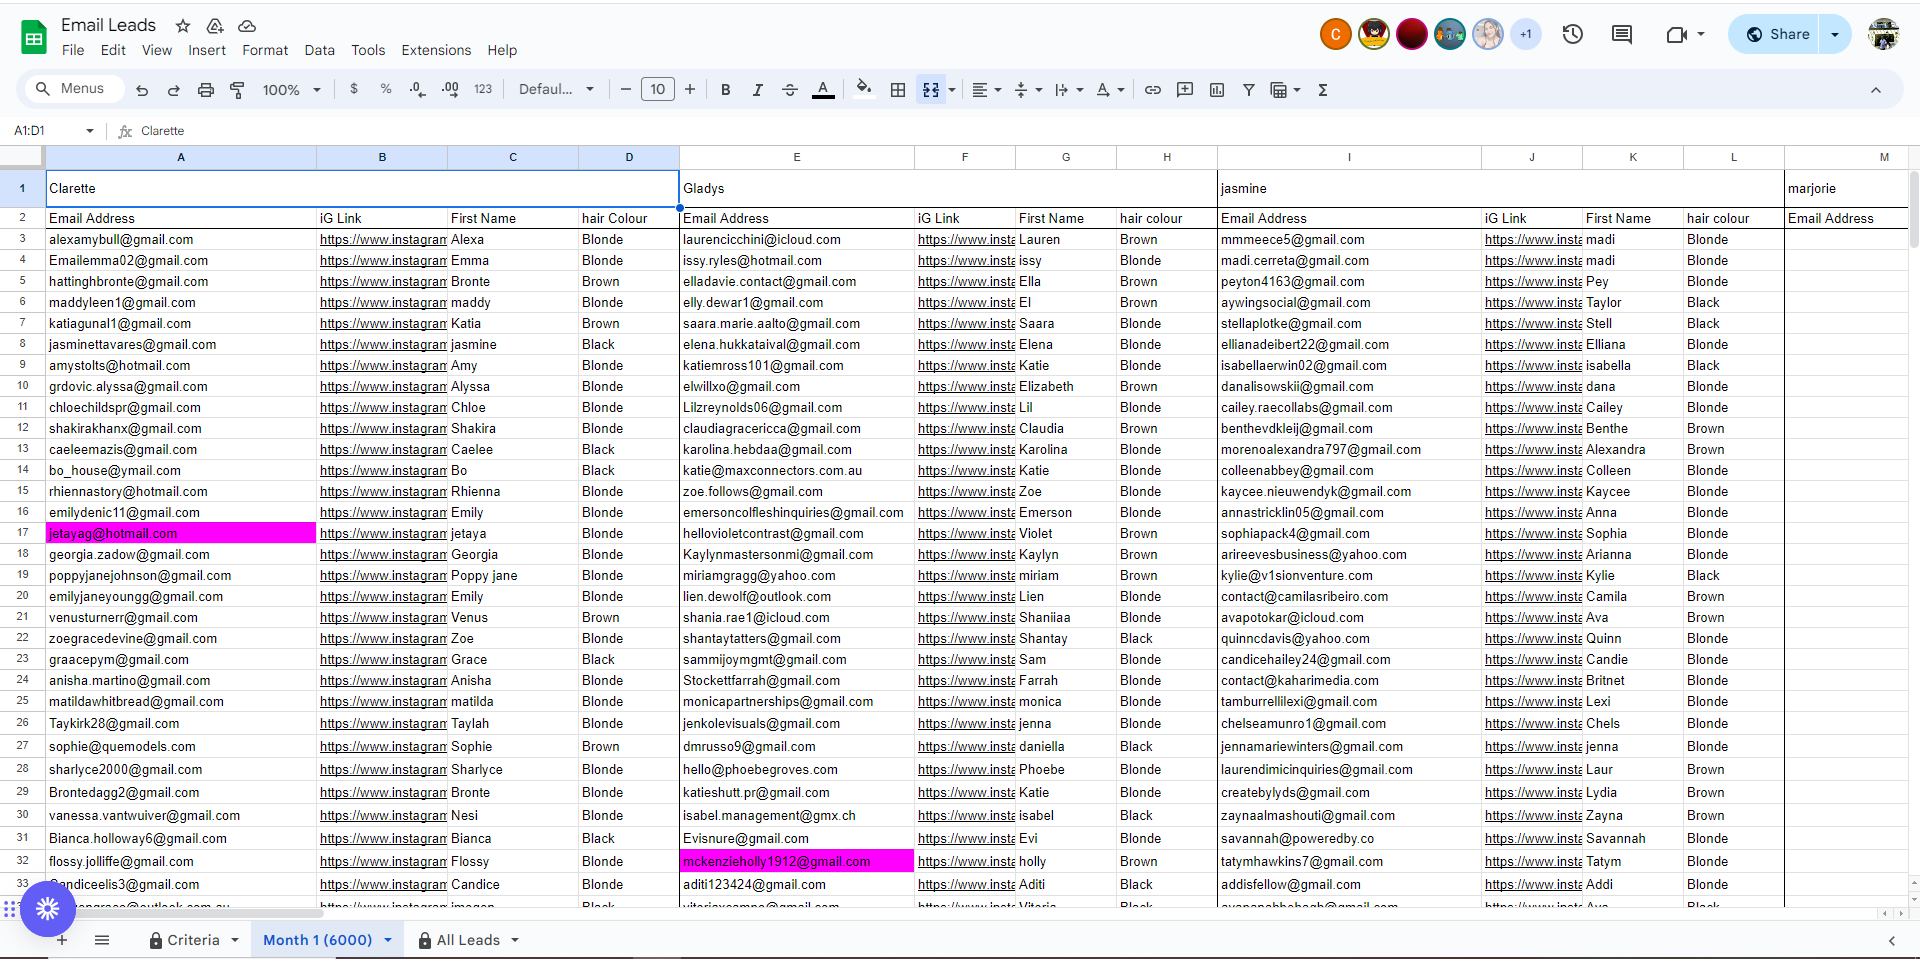Open the Insert menu

[x=207, y=50]
